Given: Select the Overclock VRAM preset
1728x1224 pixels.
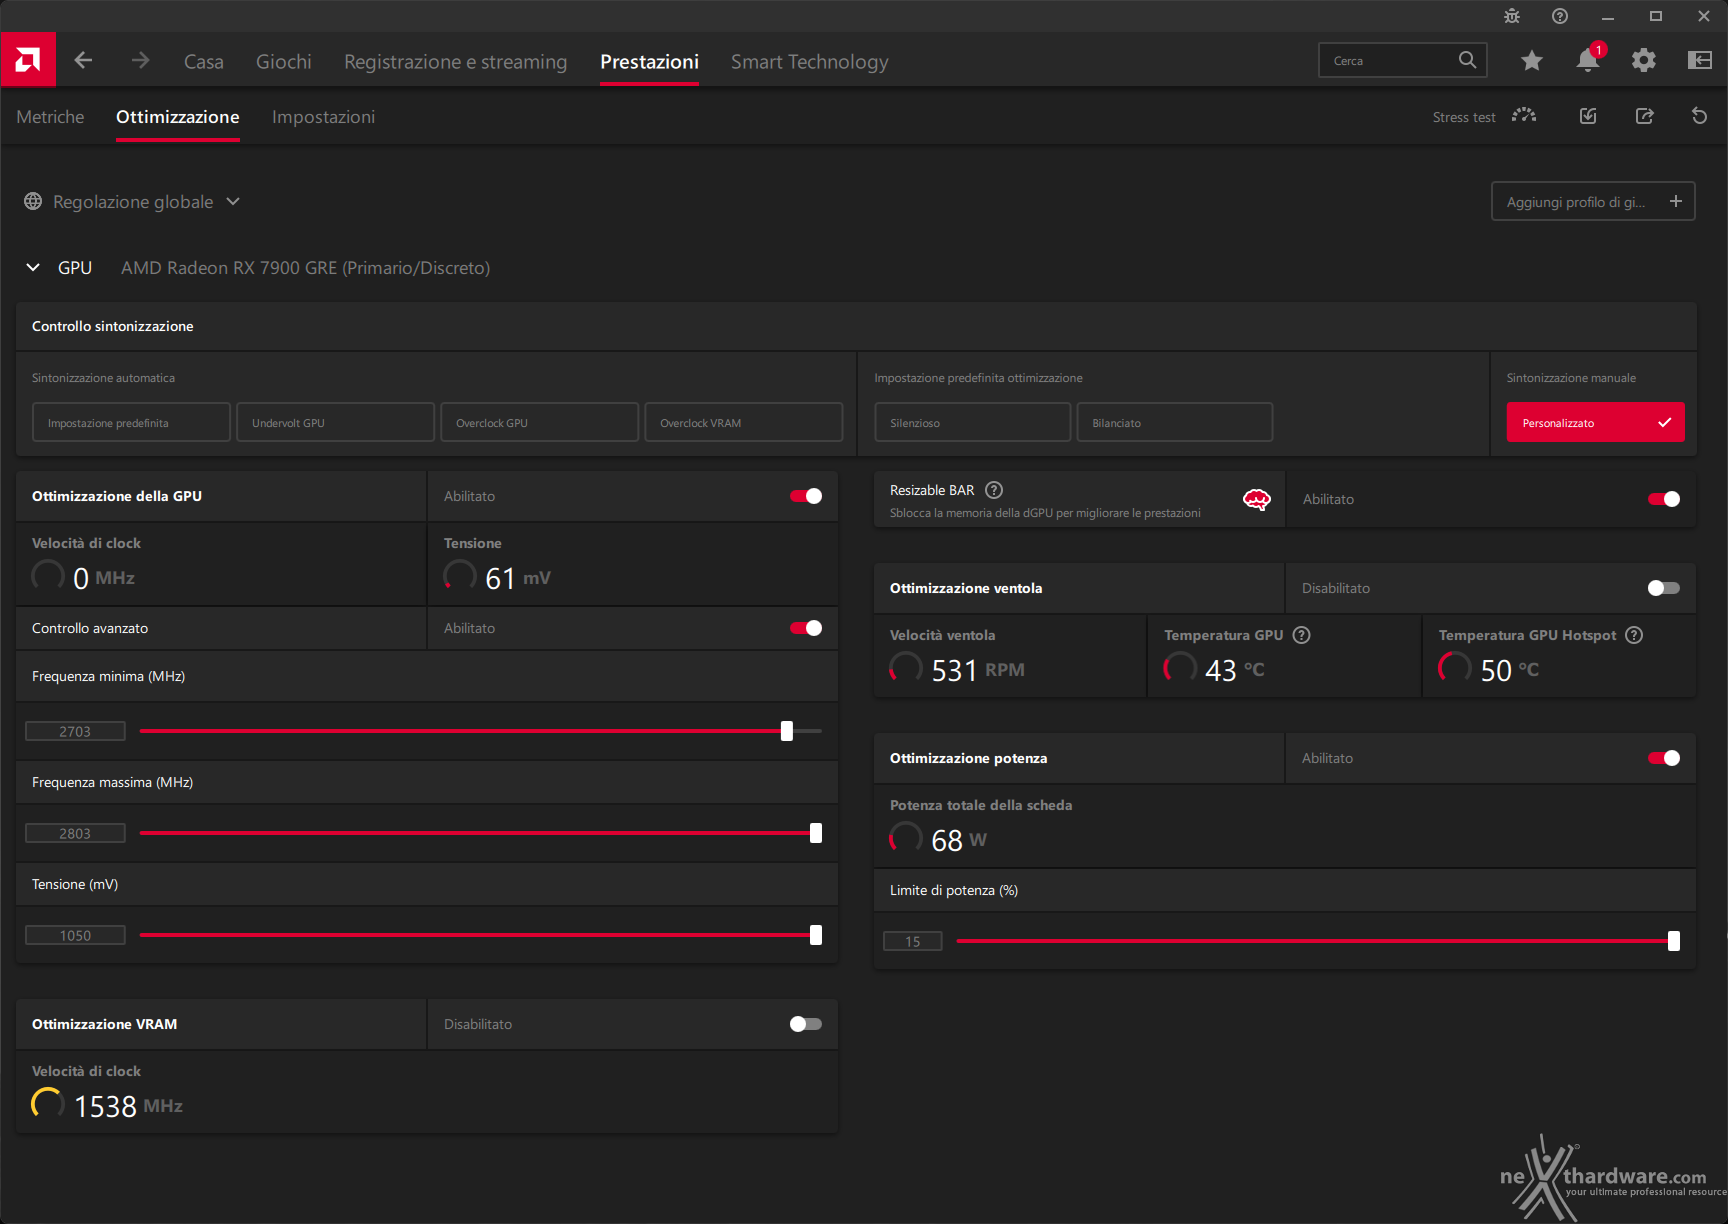Looking at the screenshot, I should click(x=744, y=422).
